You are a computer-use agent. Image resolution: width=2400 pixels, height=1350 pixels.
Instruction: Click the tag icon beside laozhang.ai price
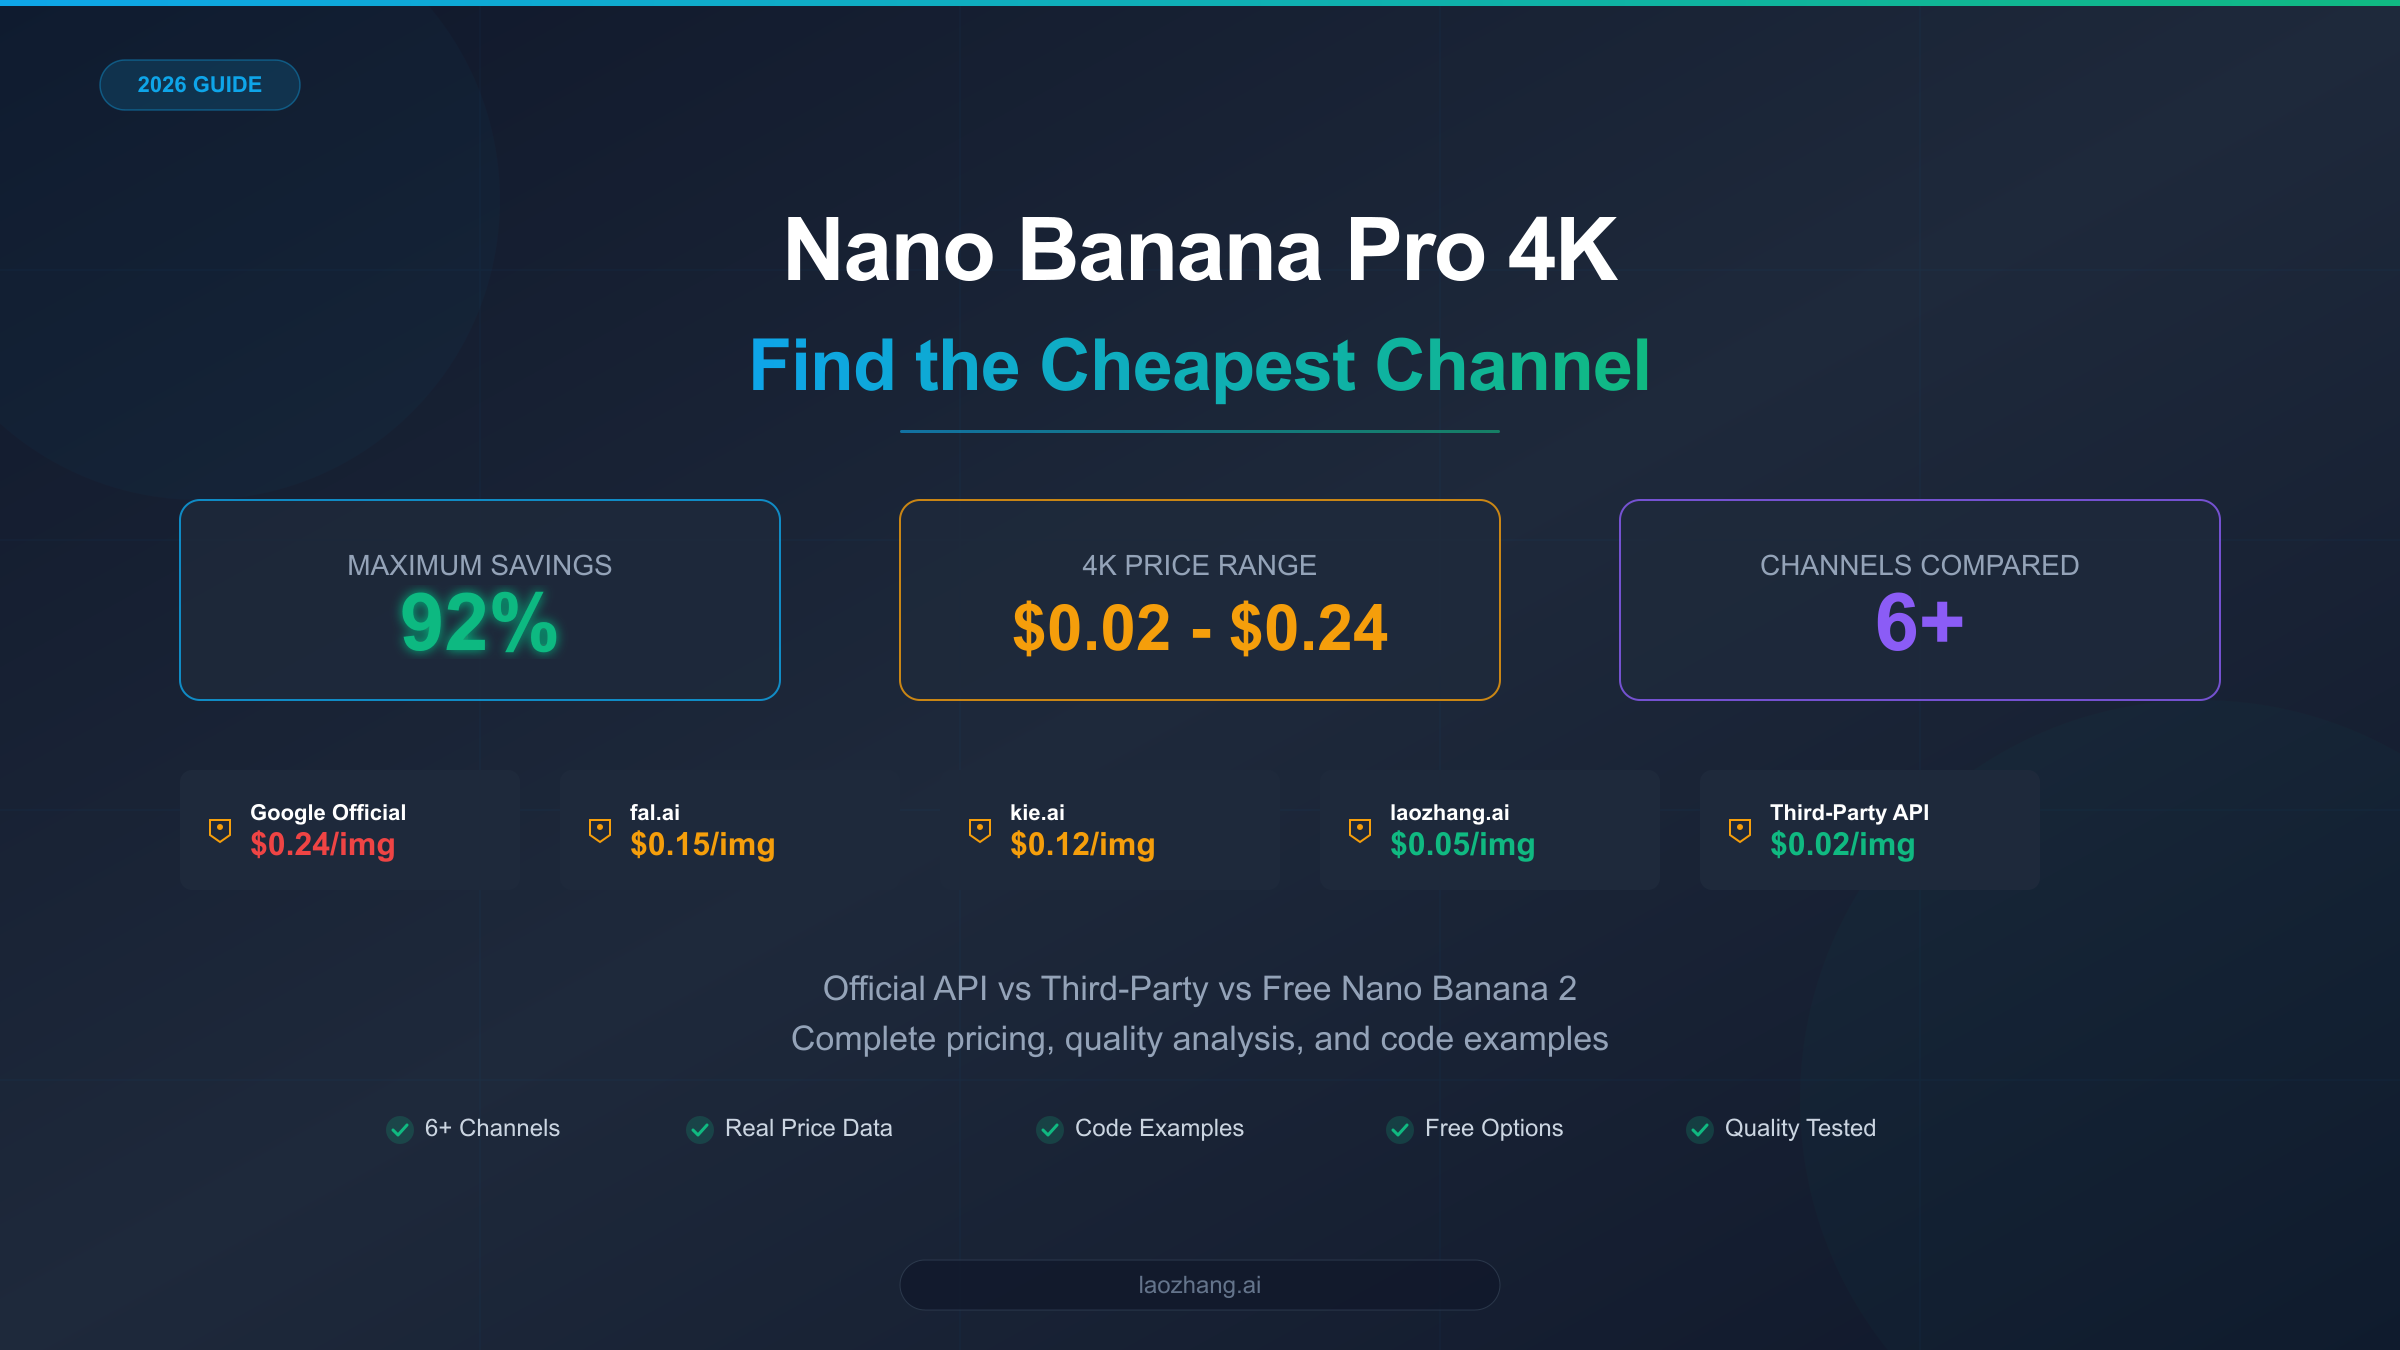tap(1360, 830)
